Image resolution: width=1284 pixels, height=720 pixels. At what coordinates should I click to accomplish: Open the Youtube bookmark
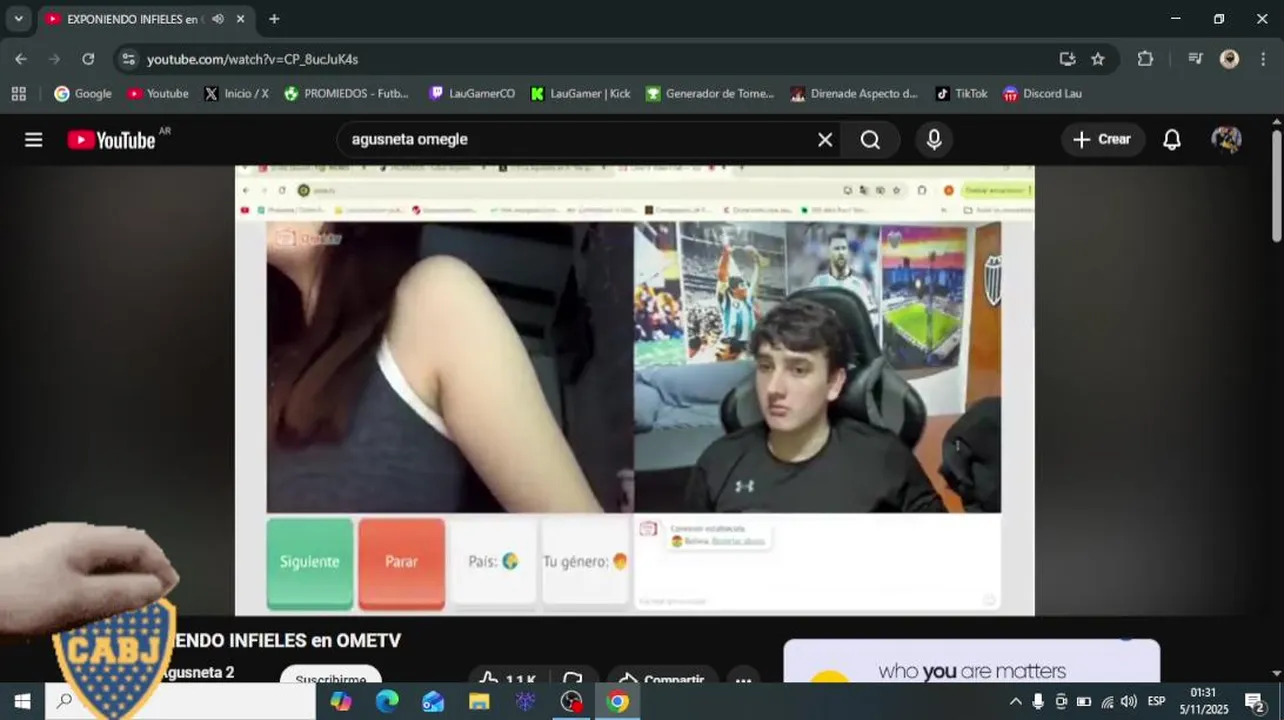157,93
